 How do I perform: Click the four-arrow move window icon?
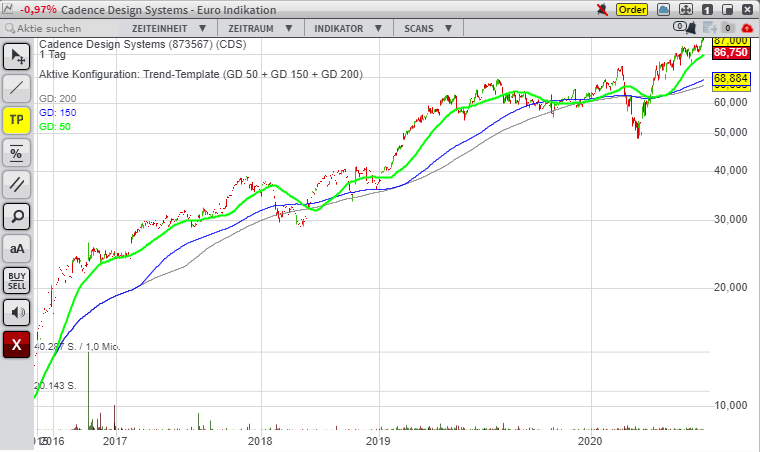(685, 9)
